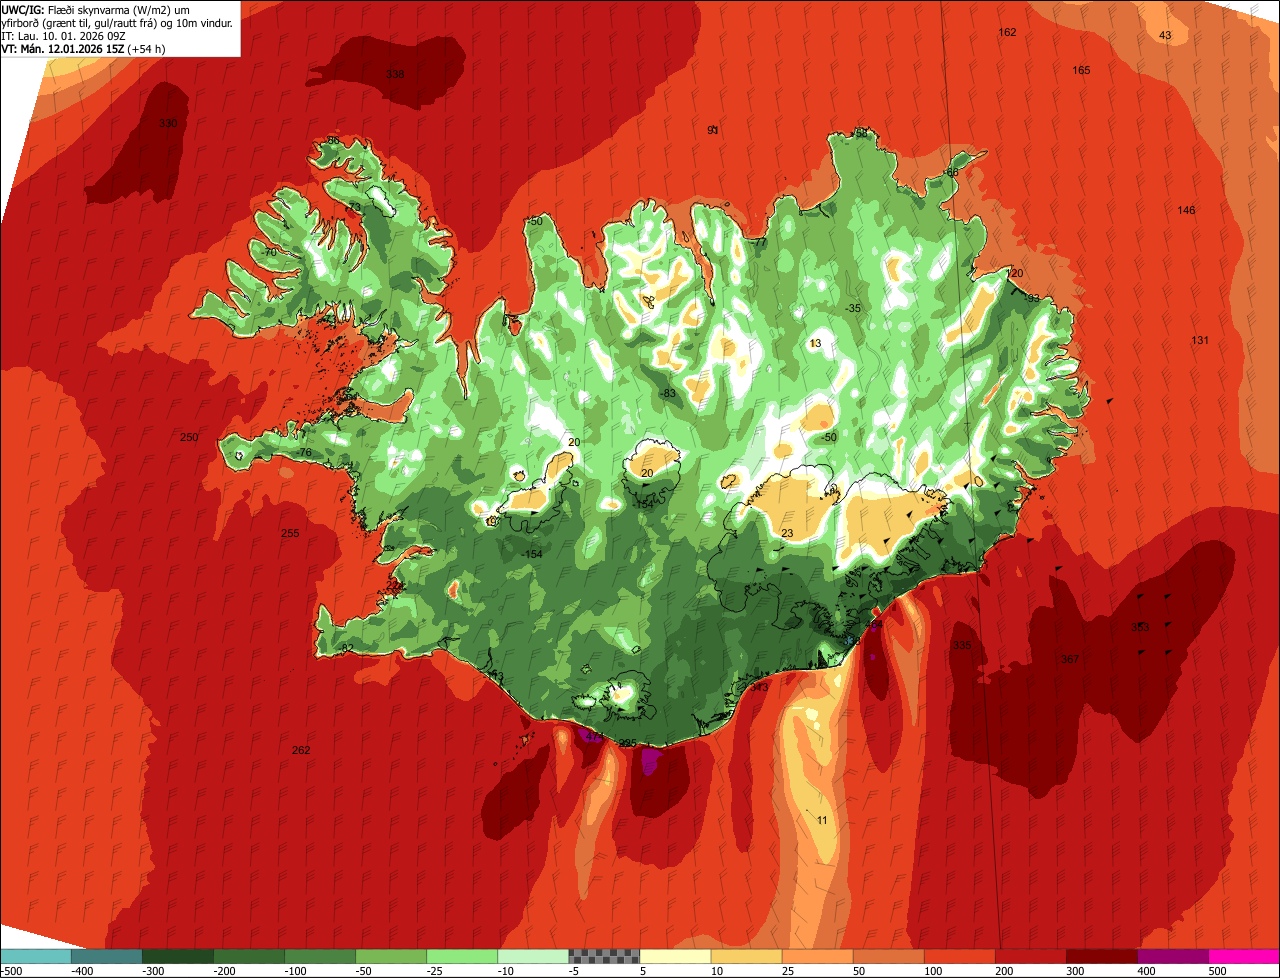Viewport: 1280px width, 978px height.
Task: Pick the palest green -10 to -5 swatch
Action: coord(533,956)
